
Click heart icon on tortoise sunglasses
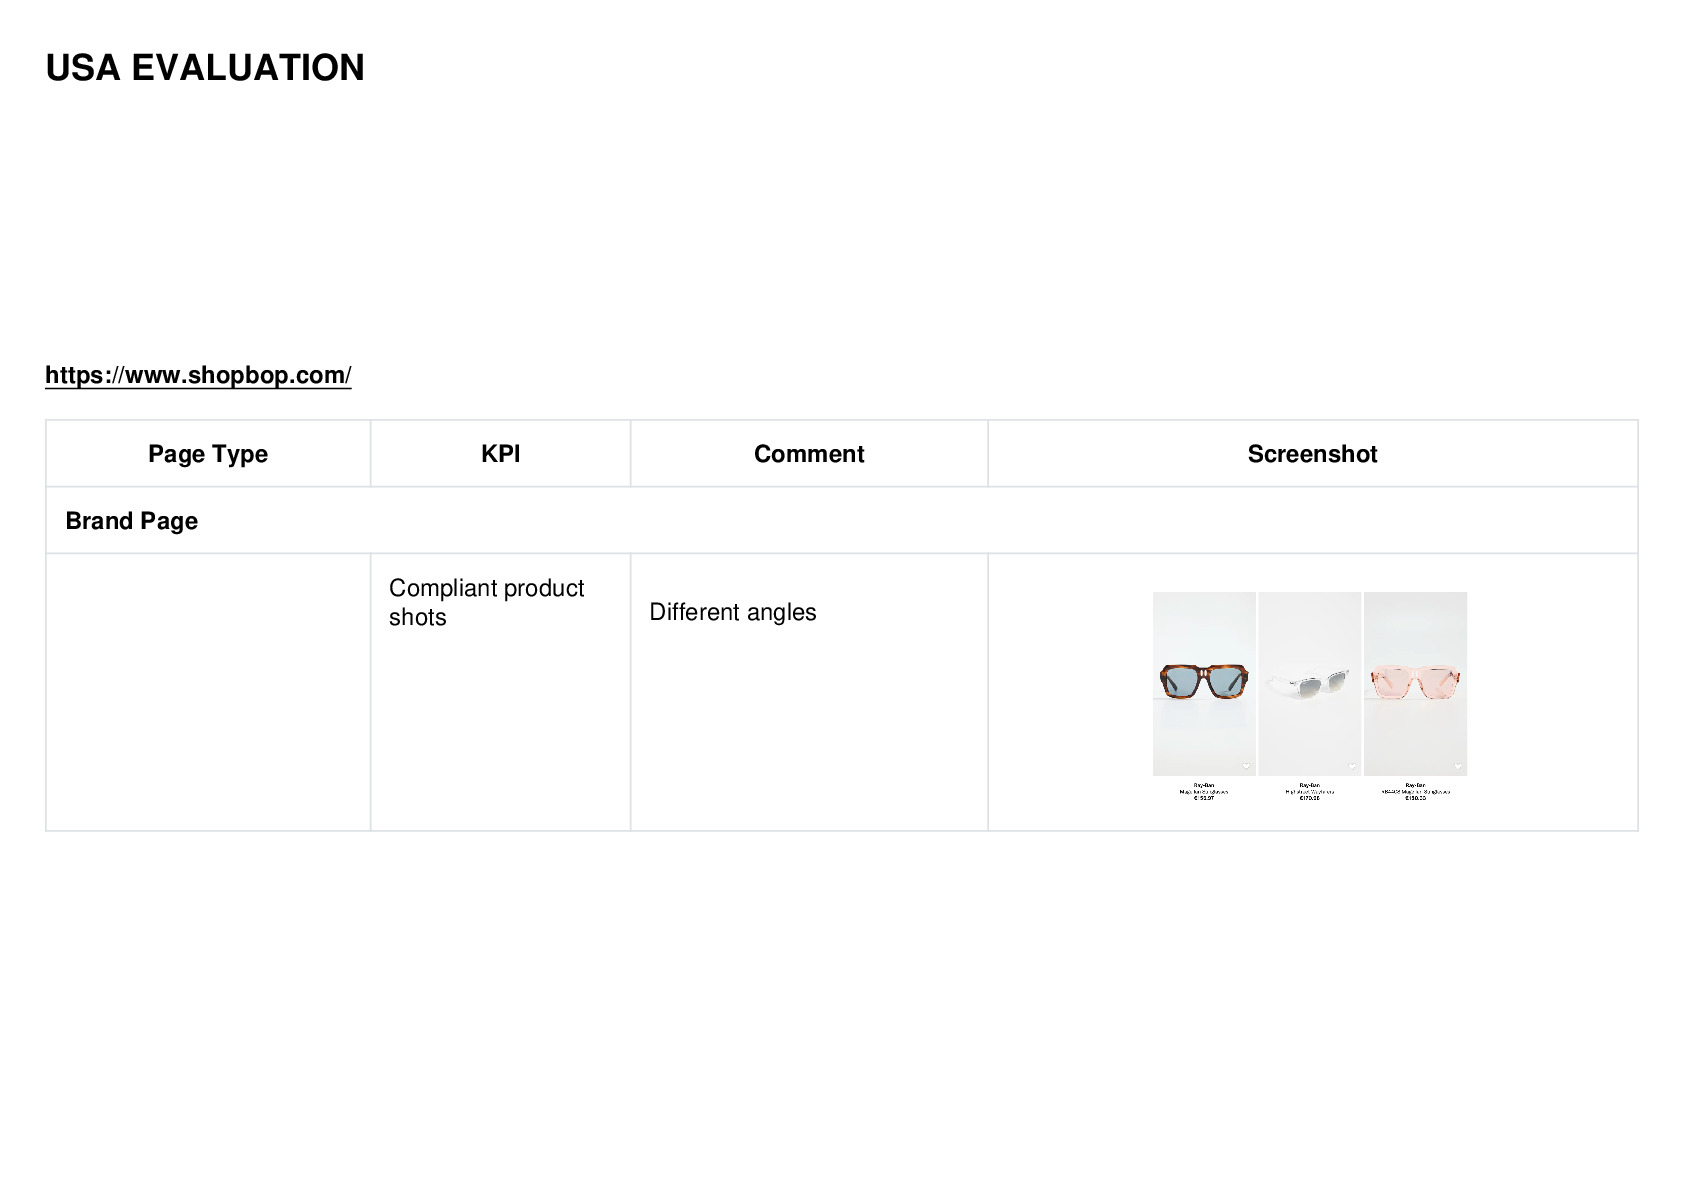(x=1246, y=766)
